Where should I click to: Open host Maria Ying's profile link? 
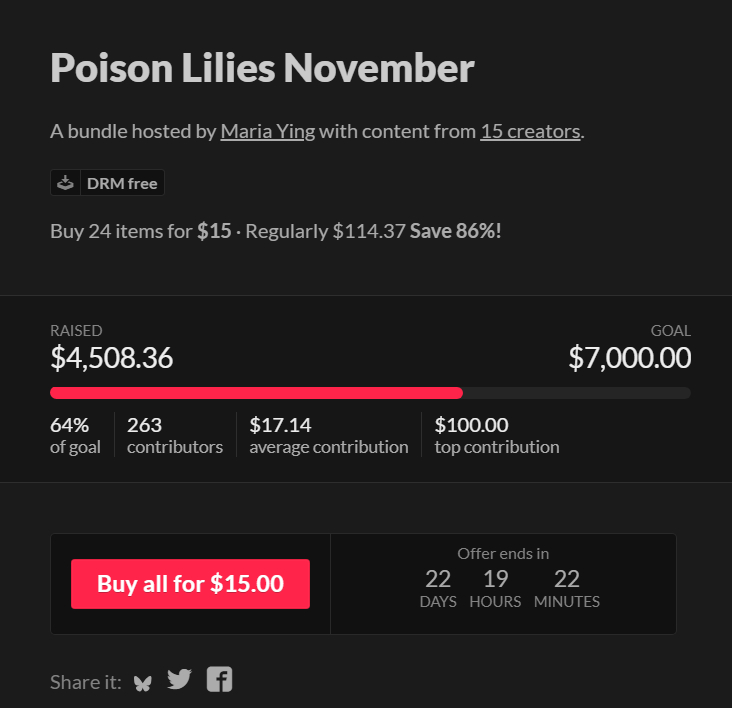(267, 131)
